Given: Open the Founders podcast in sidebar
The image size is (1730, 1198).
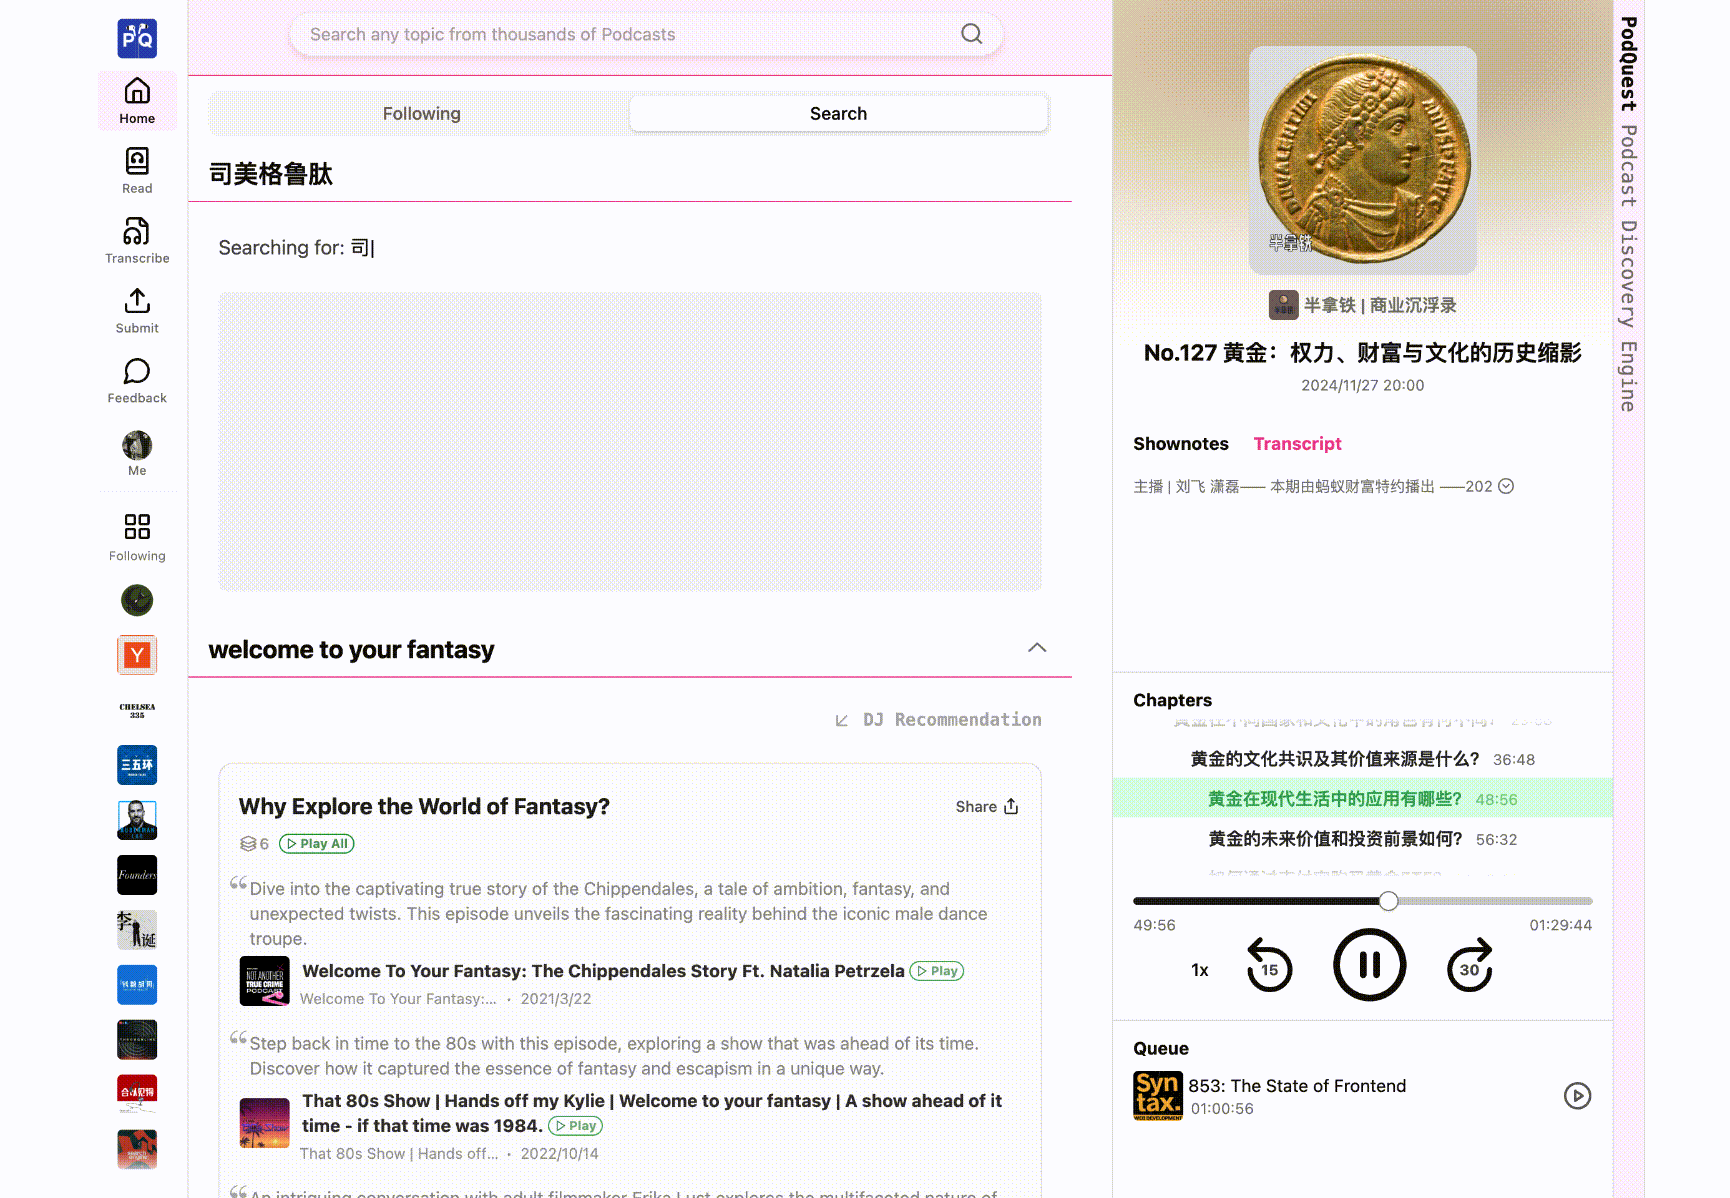Looking at the screenshot, I should coord(137,875).
